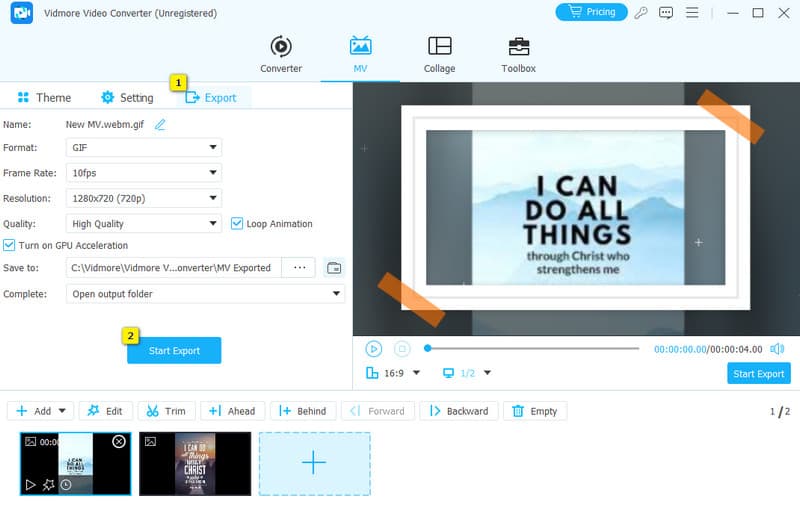Open the feedback chat icon
Screen dimensions: 800x517
[x=667, y=13]
